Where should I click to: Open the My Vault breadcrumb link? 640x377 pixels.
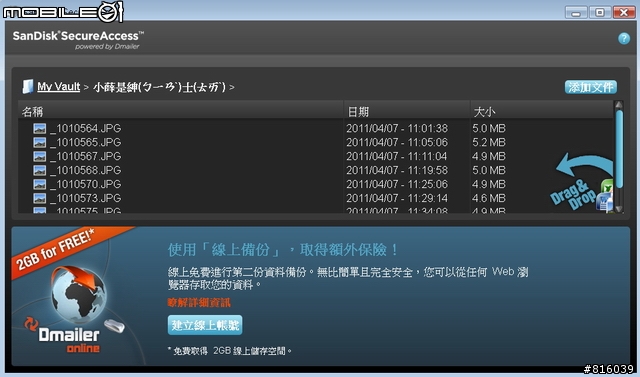coord(58,86)
